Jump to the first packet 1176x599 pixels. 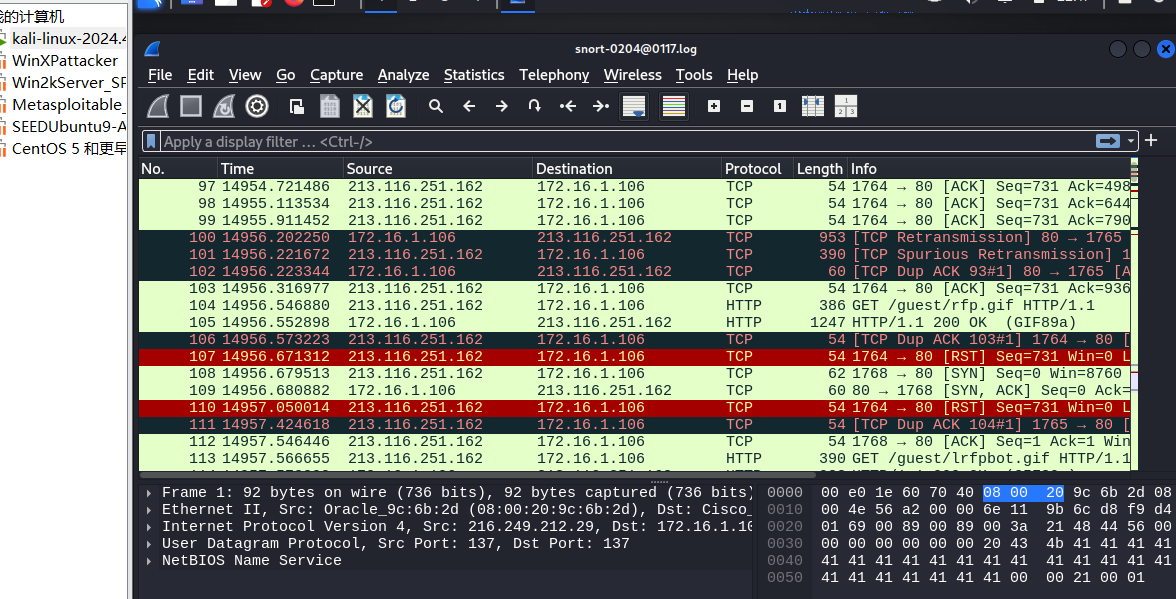pos(568,106)
